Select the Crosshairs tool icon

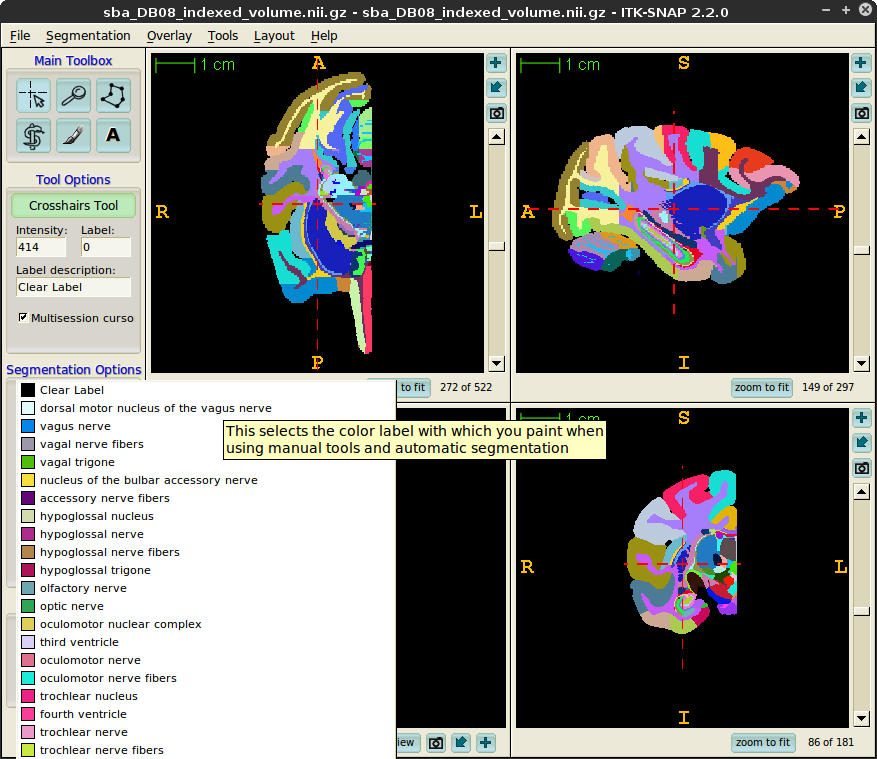click(34, 96)
